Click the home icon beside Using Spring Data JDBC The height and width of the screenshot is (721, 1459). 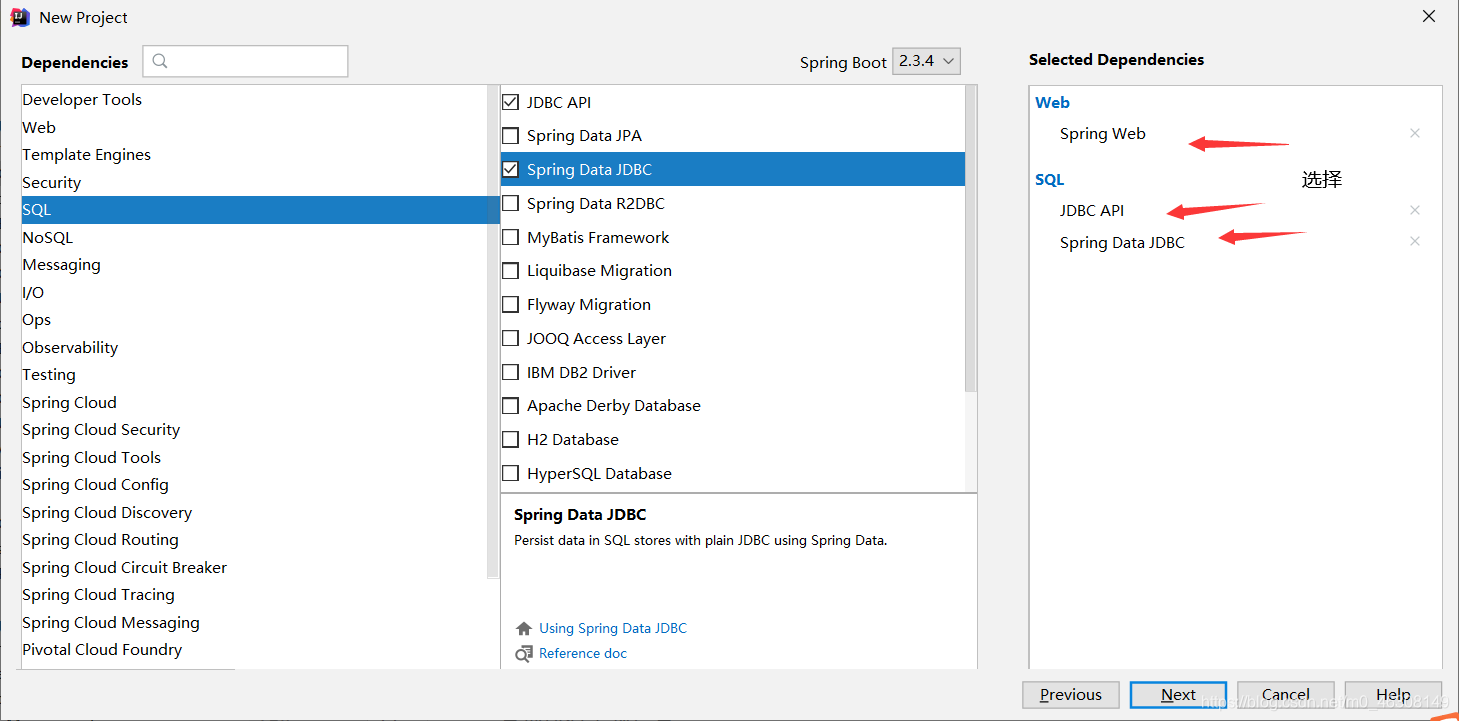524,628
